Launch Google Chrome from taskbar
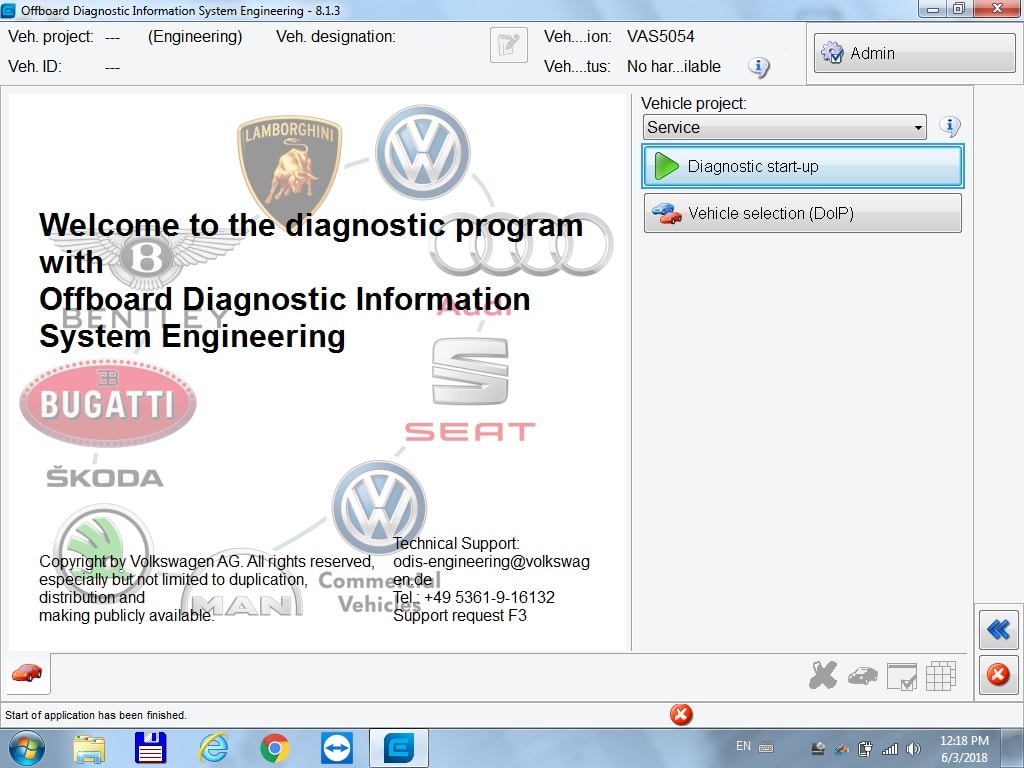Screen dimensions: 1024x768 275,748
